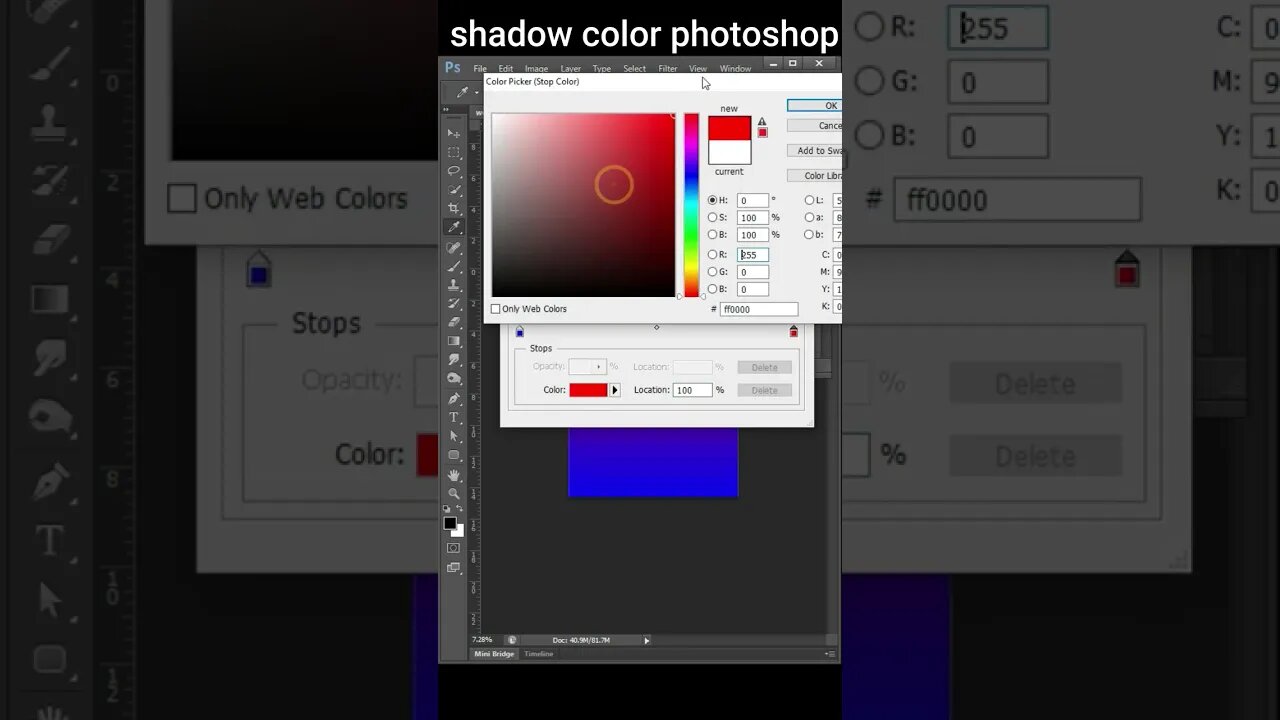Select the Clone Stamp tool
This screenshot has height=720, width=1280.
tap(454, 285)
